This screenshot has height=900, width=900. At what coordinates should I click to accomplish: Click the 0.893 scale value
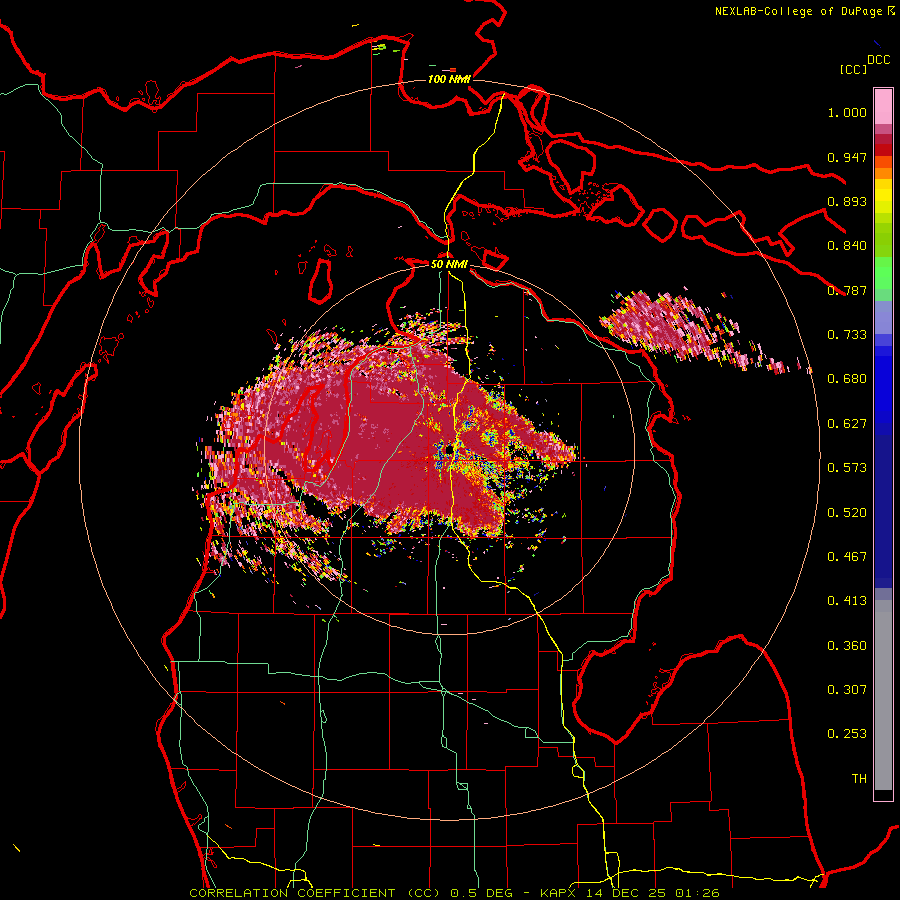pyautogui.click(x=847, y=201)
